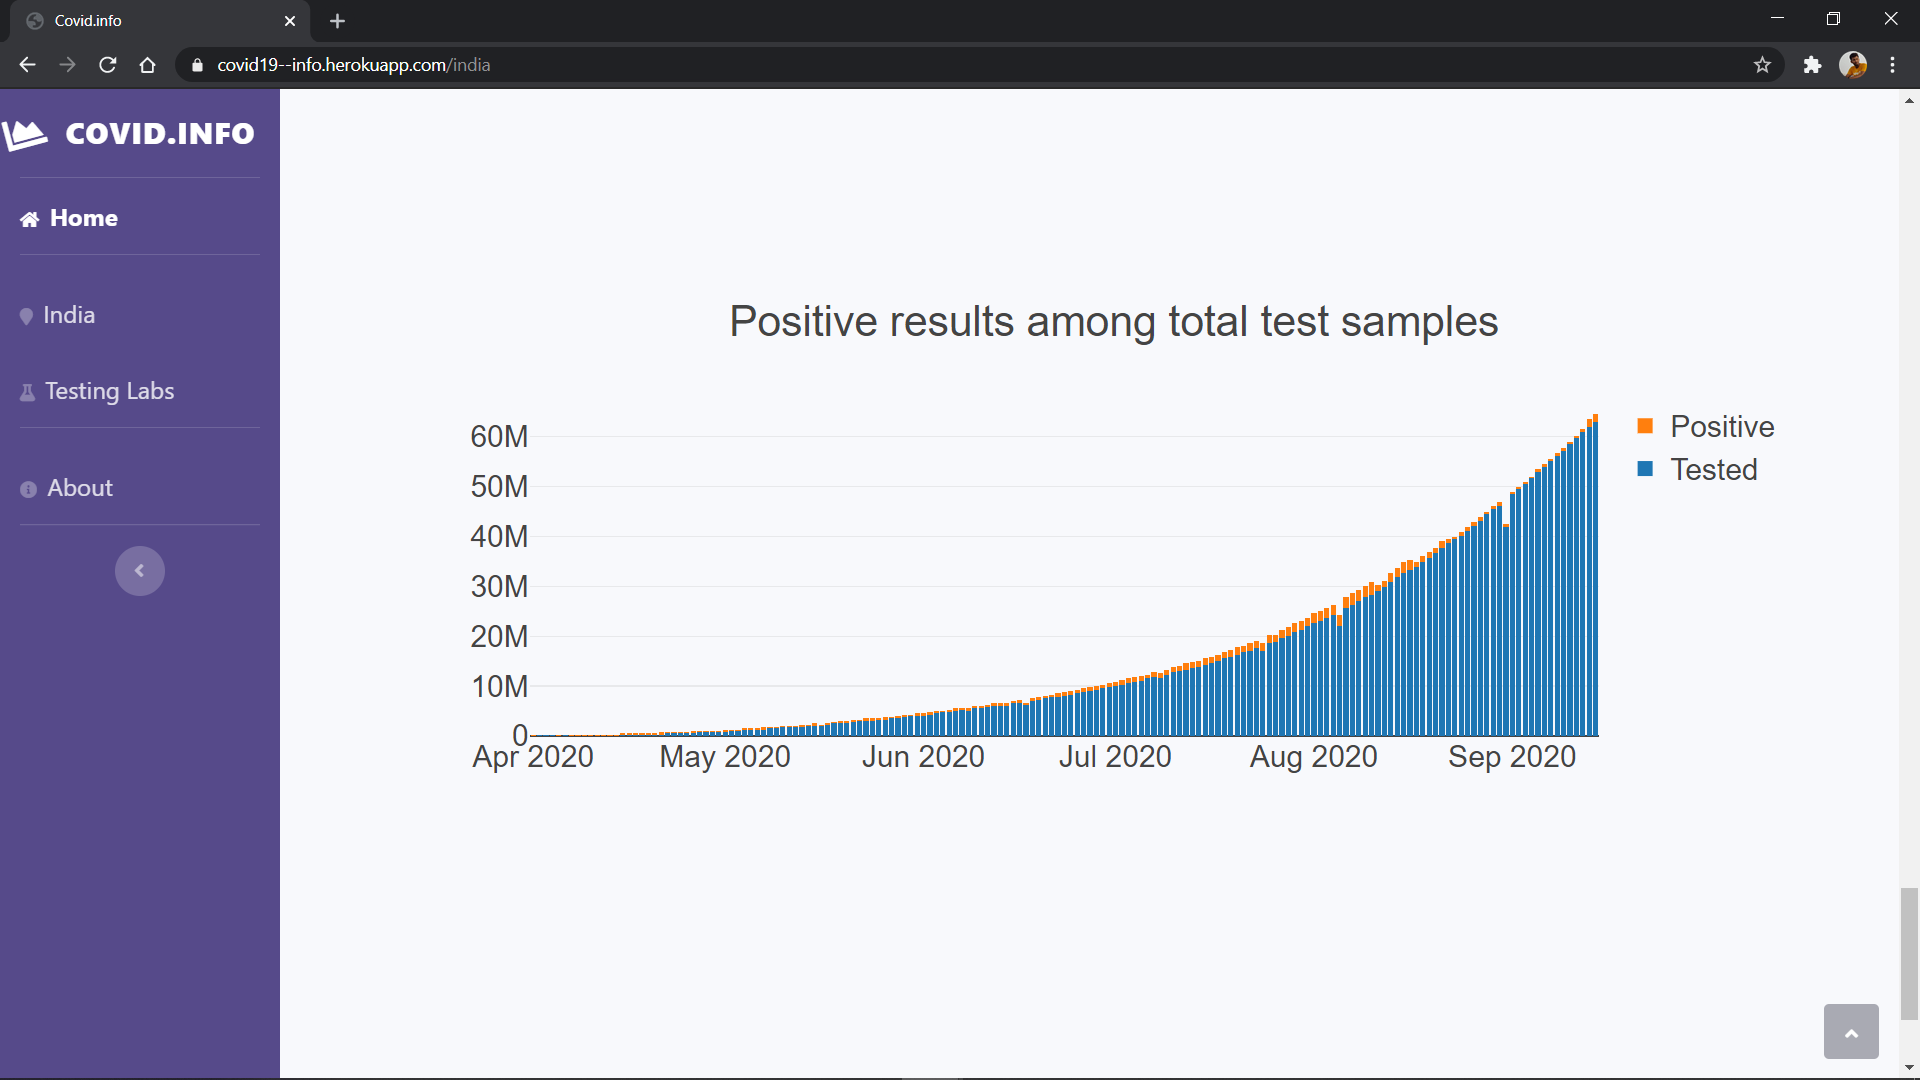Image resolution: width=1920 pixels, height=1080 pixels.
Task: Open Chrome's three-dot menu
Action: 1892,65
